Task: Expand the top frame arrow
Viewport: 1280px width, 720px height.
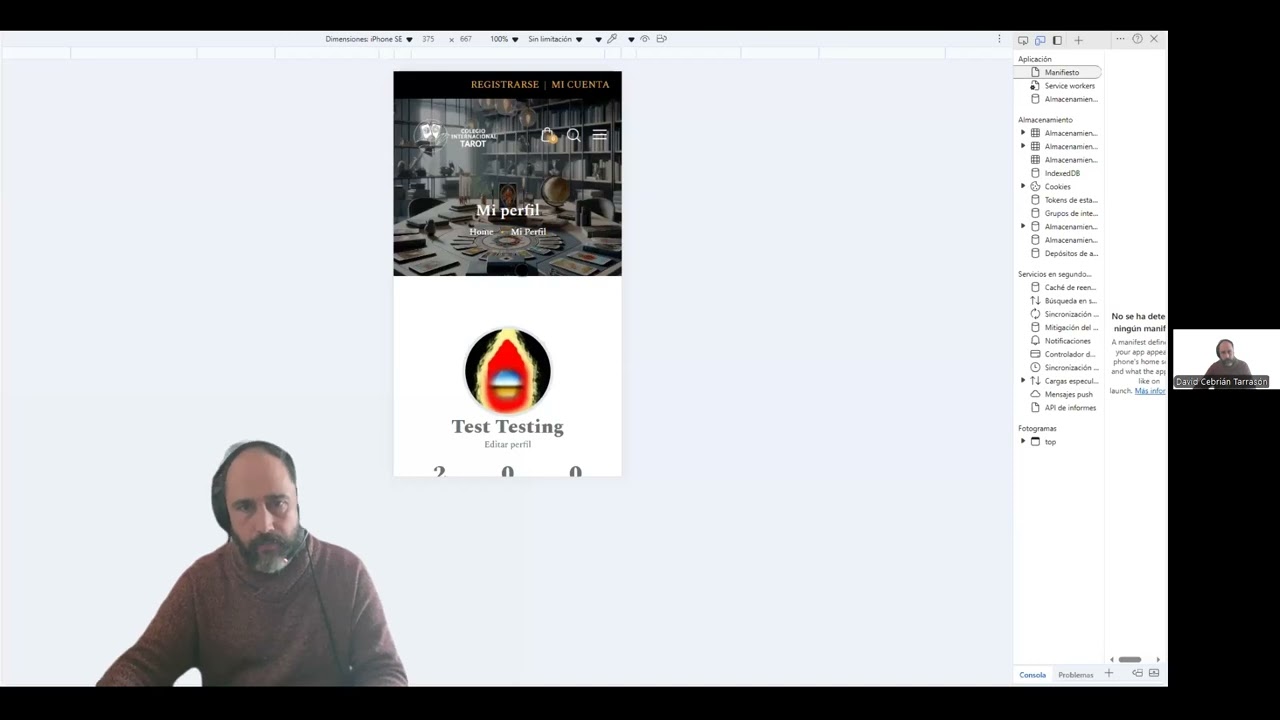Action: (x=1023, y=441)
